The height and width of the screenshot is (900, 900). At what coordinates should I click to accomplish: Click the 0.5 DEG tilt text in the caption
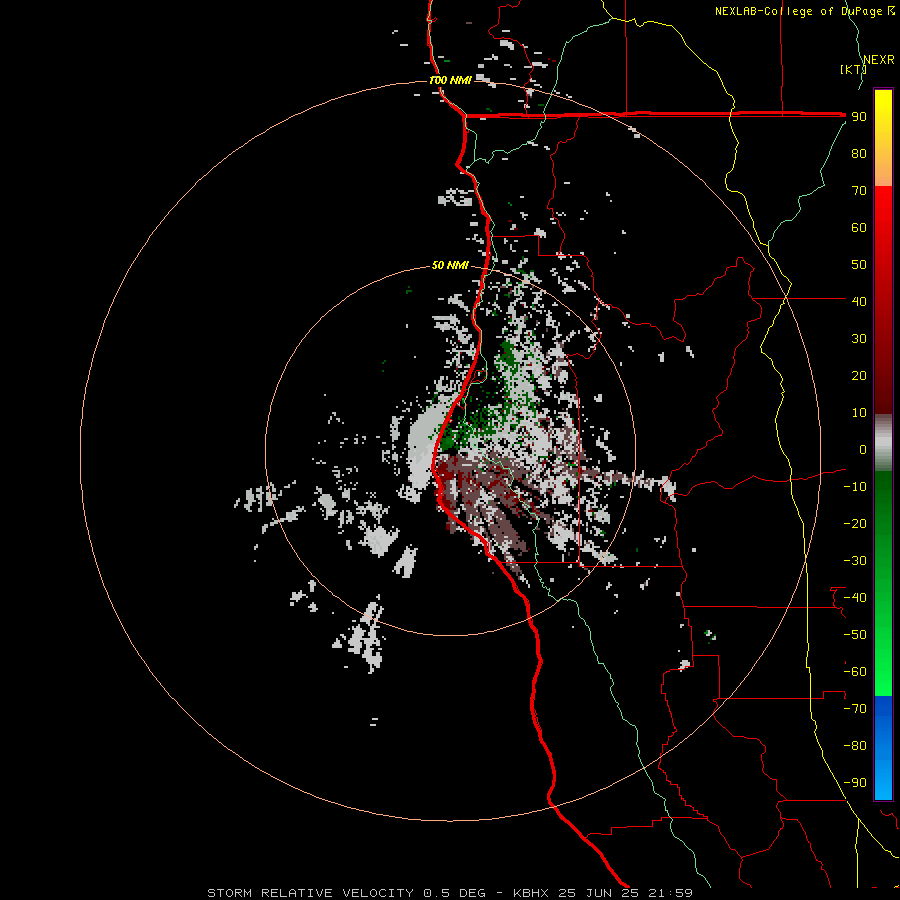click(455, 893)
